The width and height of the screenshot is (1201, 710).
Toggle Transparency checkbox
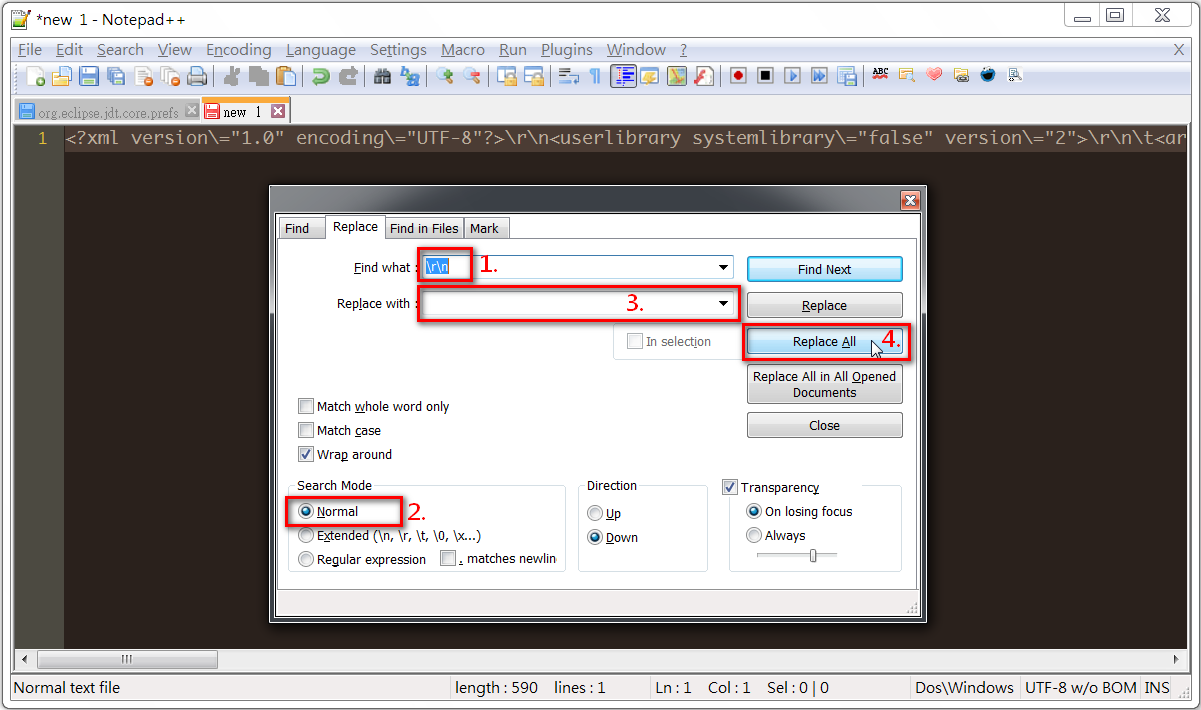771,487
